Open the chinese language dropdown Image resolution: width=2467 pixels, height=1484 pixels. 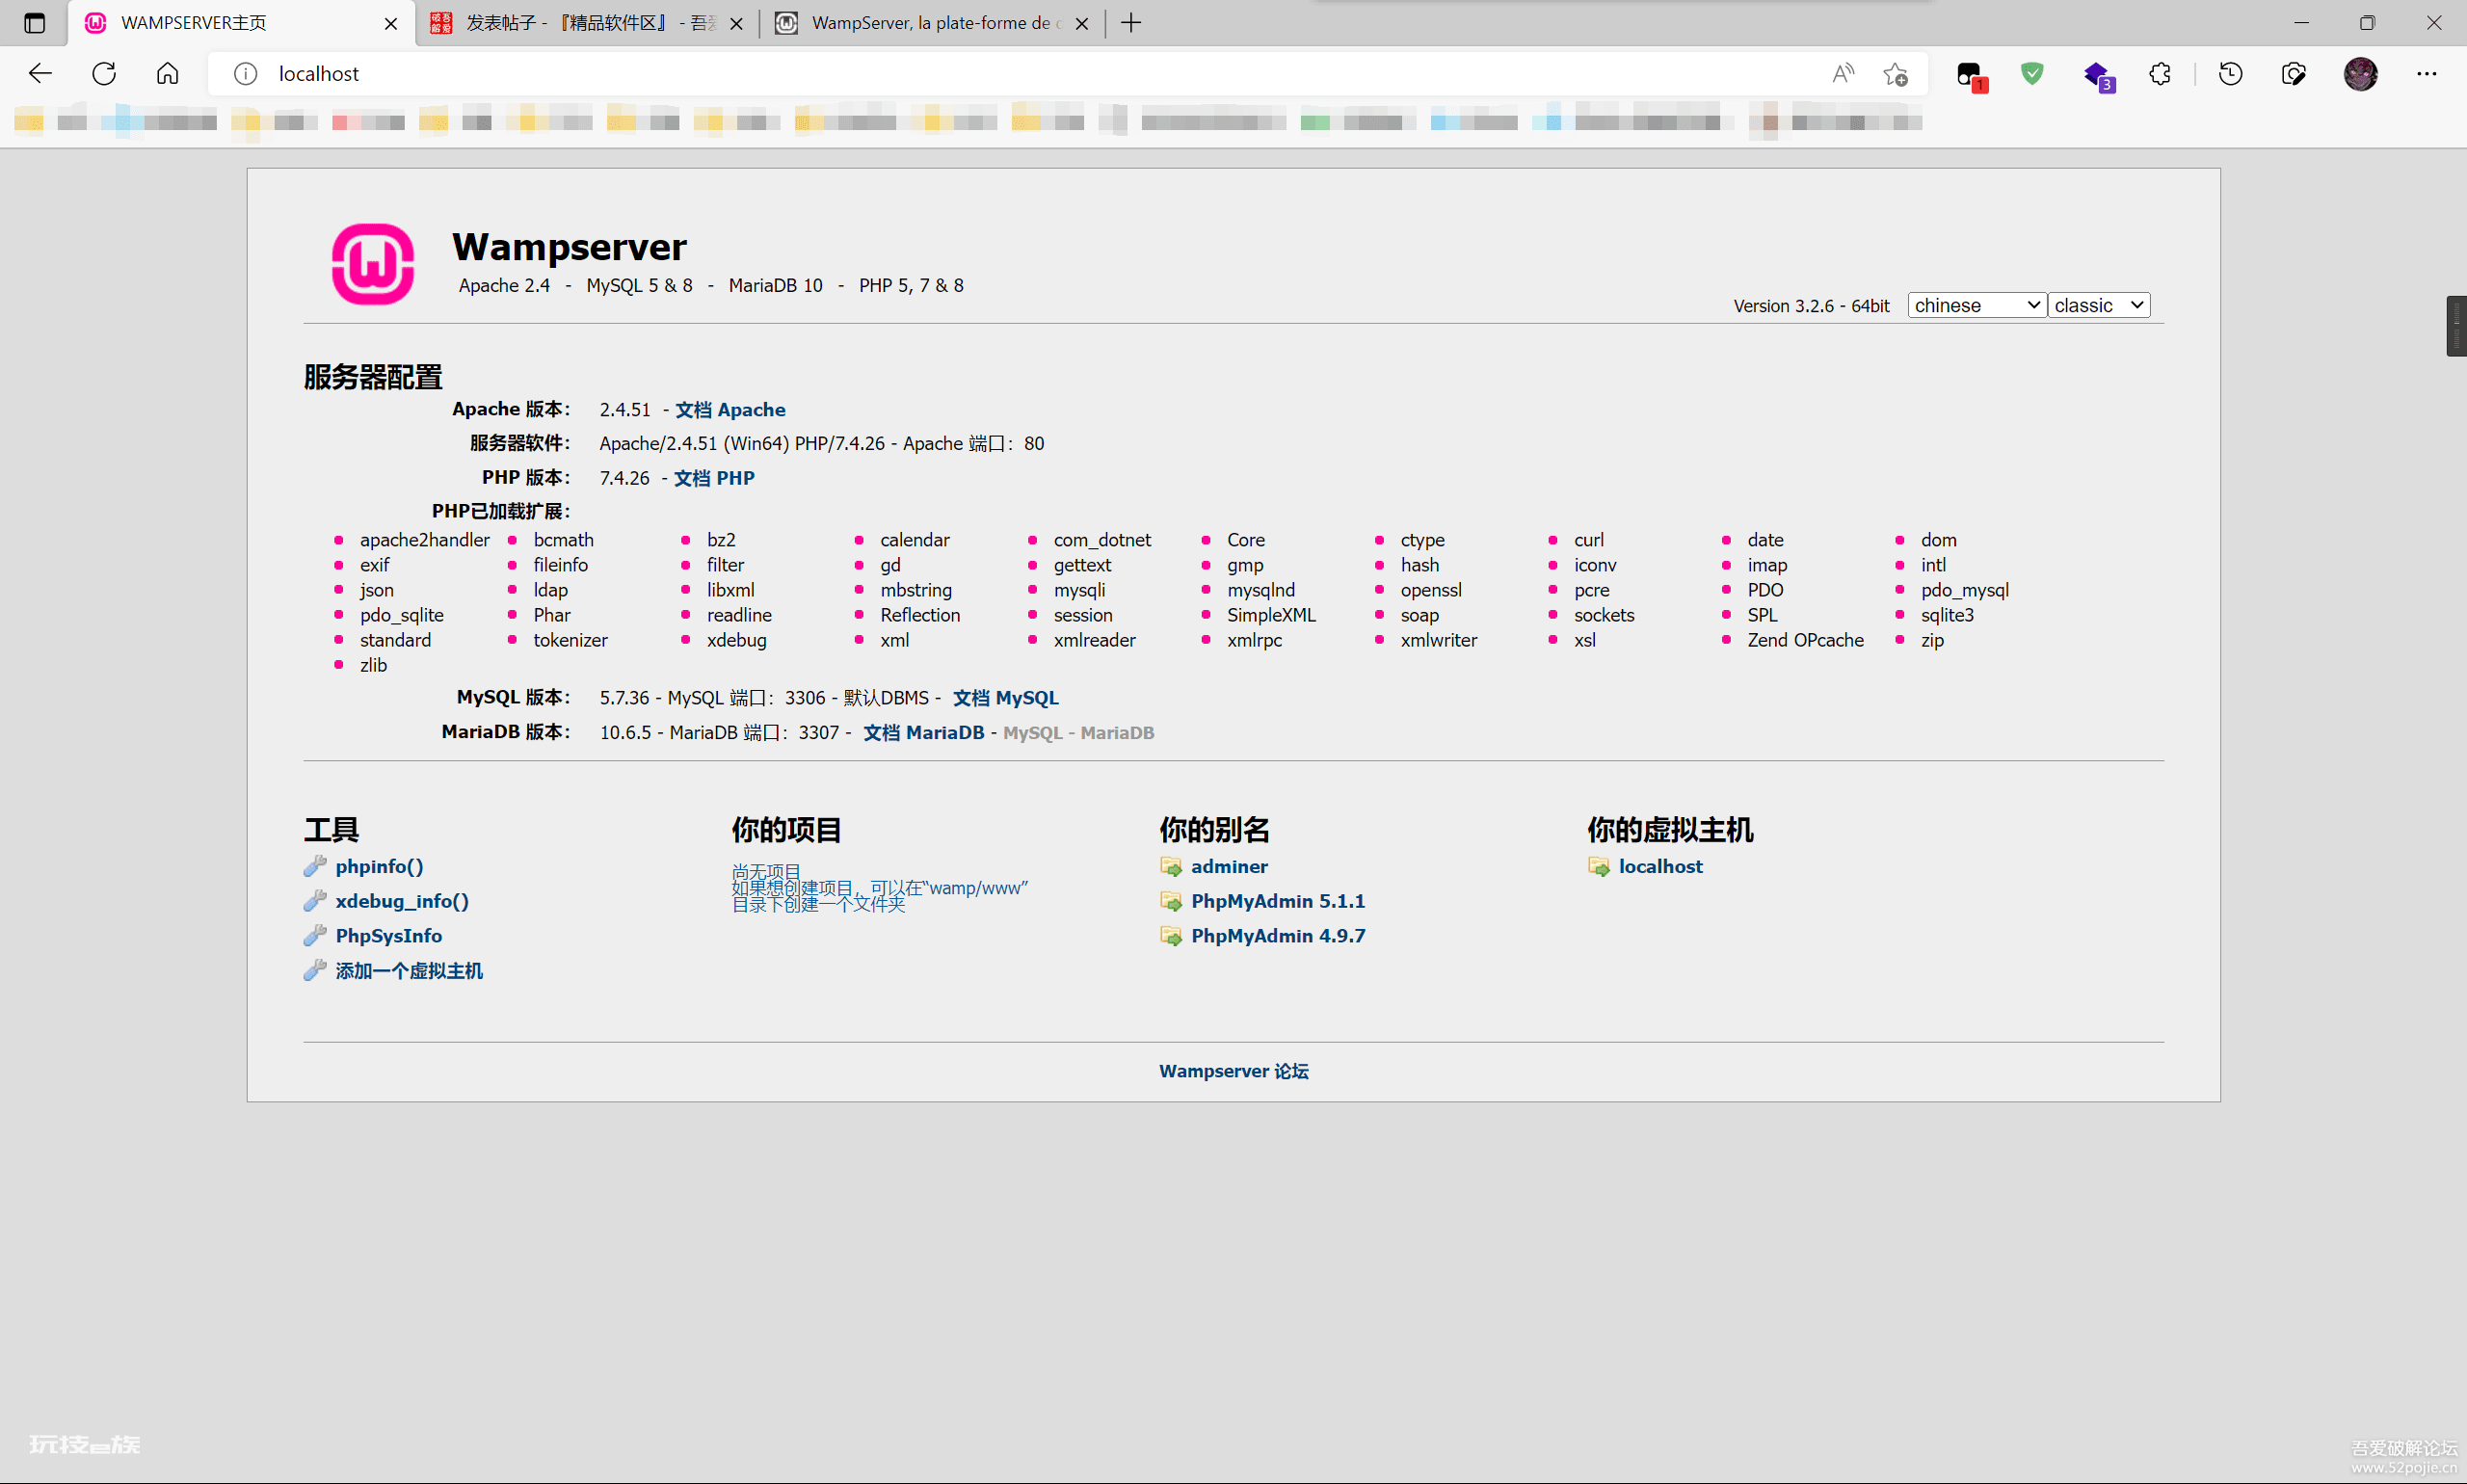[1976, 305]
